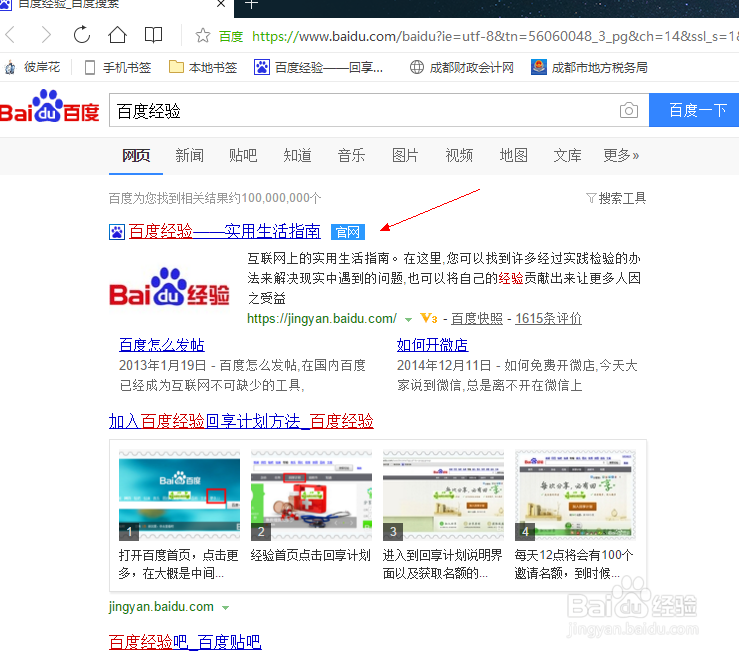The width and height of the screenshot is (739, 655).
Task: Switch to the 新闻 tab
Action: click(x=189, y=155)
